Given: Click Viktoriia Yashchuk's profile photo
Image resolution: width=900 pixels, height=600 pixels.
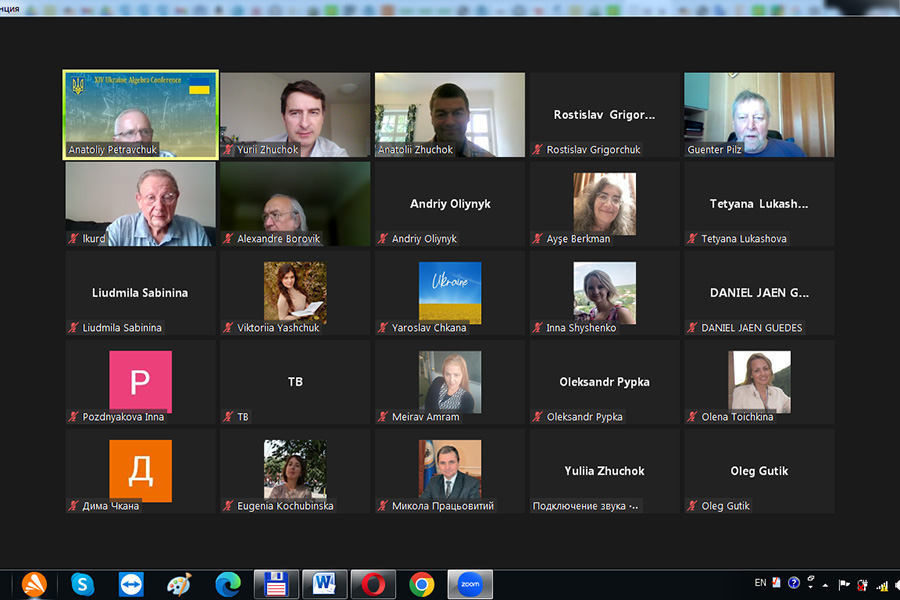Looking at the screenshot, I should coord(295,293).
